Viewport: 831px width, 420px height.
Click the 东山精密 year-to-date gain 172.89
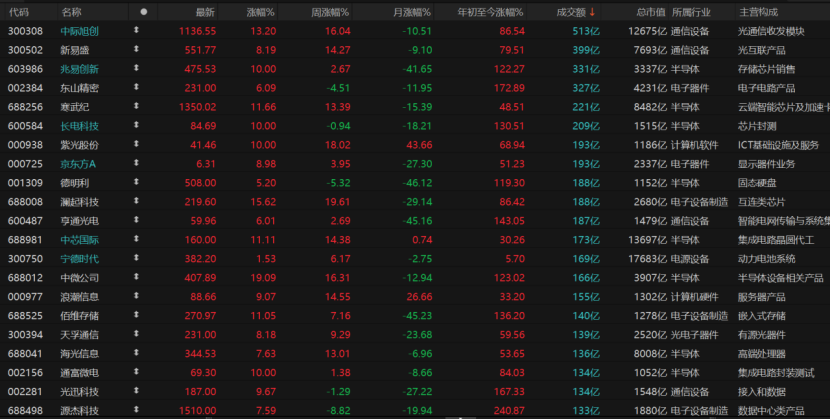point(509,88)
